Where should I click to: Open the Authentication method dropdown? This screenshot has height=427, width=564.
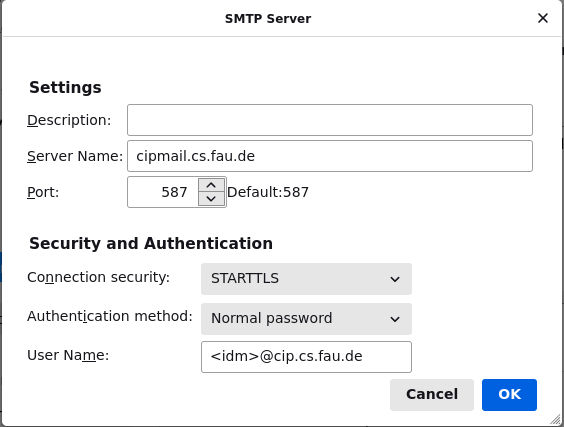click(306, 319)
